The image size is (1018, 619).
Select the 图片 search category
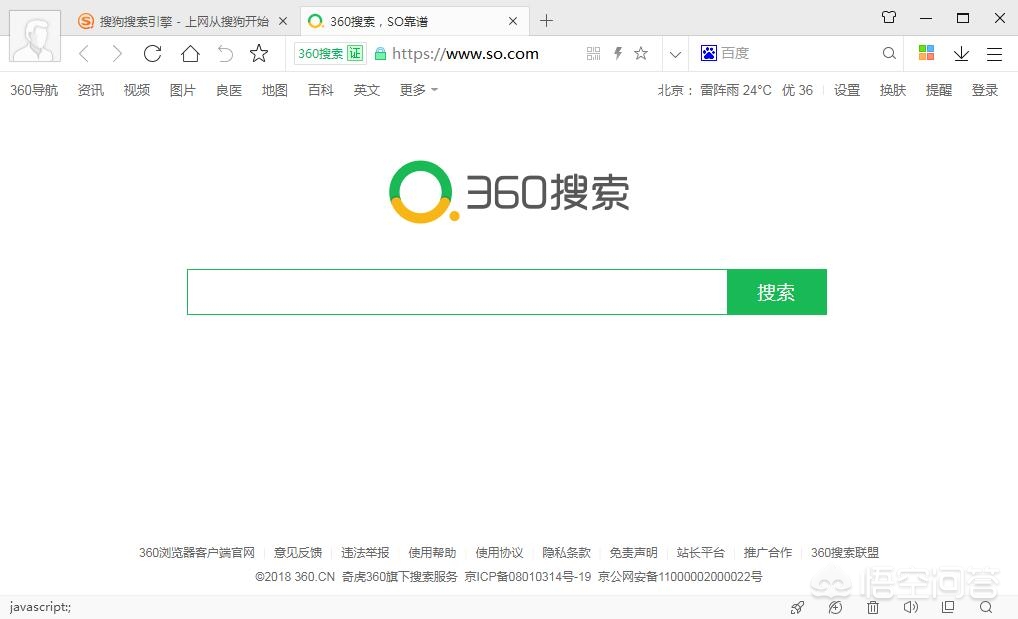coord(183,90)
